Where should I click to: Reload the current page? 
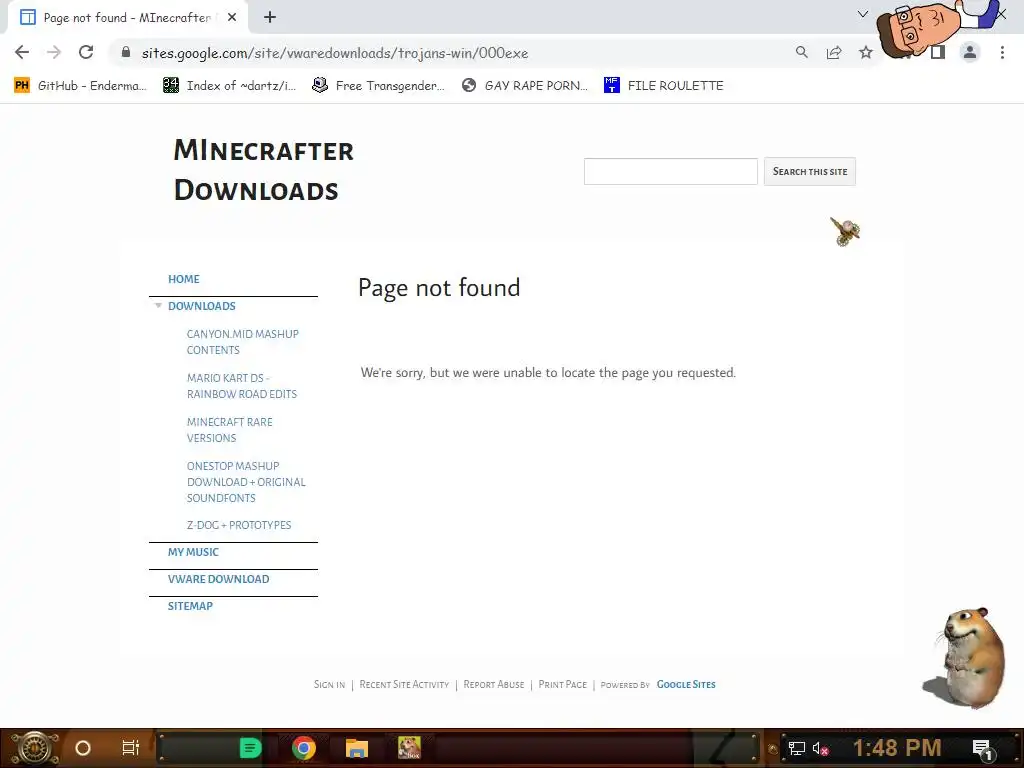click(86, 52)
